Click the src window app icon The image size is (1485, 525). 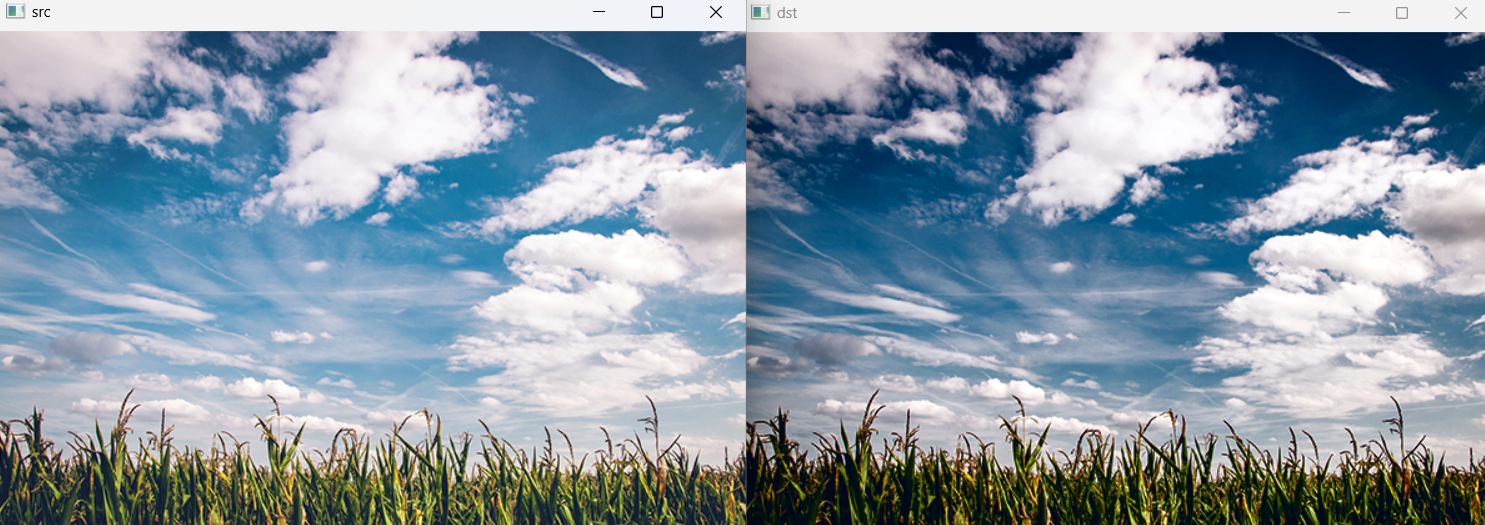[16, 12]
